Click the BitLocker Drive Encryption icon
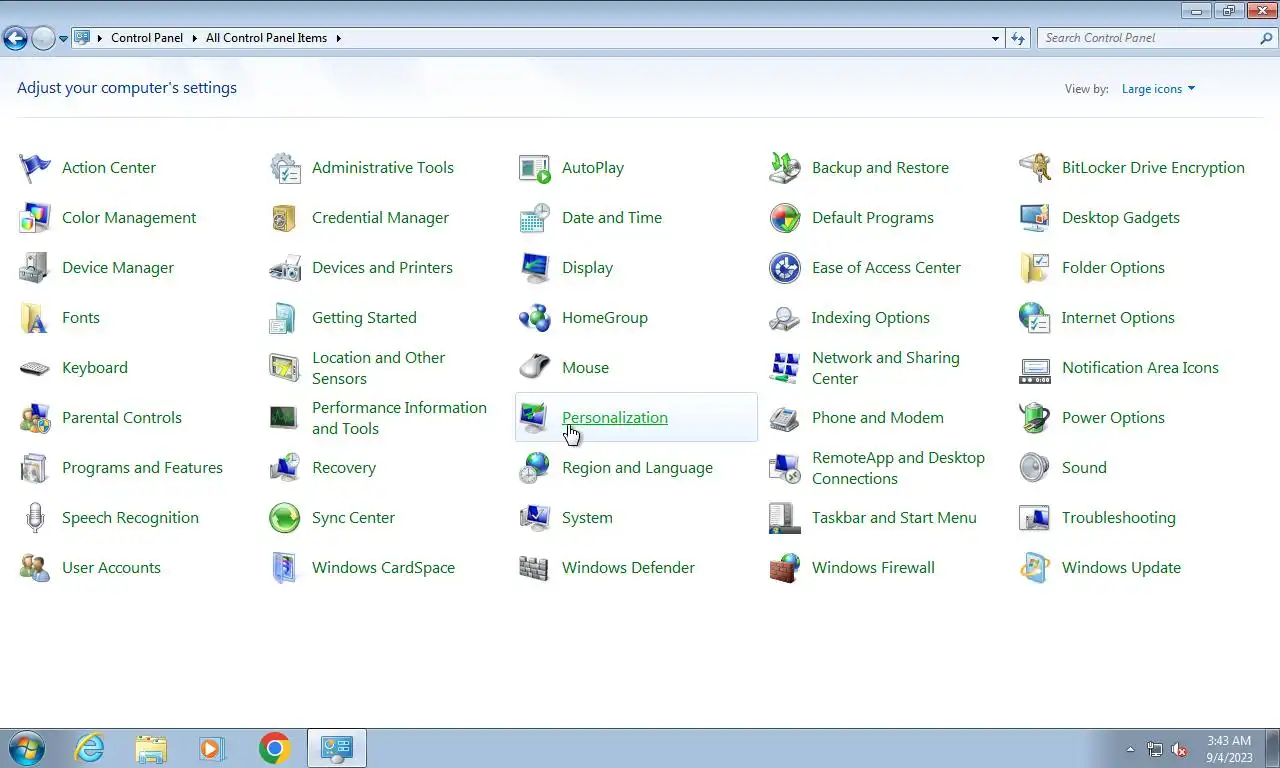Viewport: 1280px width, 768px height. tap(1035, 168)
